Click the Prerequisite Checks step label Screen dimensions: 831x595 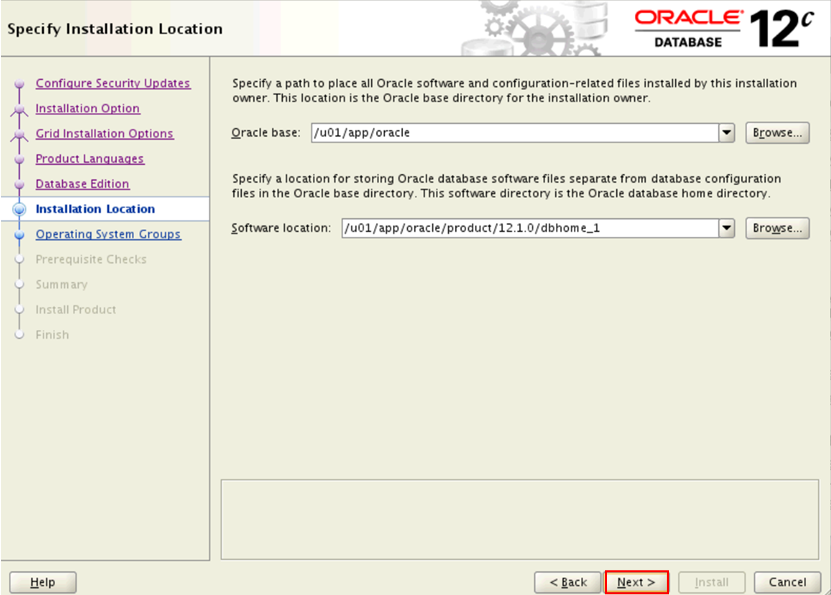[x=91, y=259]
